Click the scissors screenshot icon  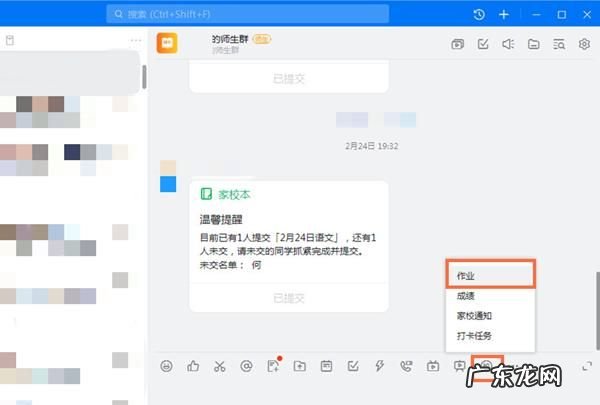[x=220, y=366]
